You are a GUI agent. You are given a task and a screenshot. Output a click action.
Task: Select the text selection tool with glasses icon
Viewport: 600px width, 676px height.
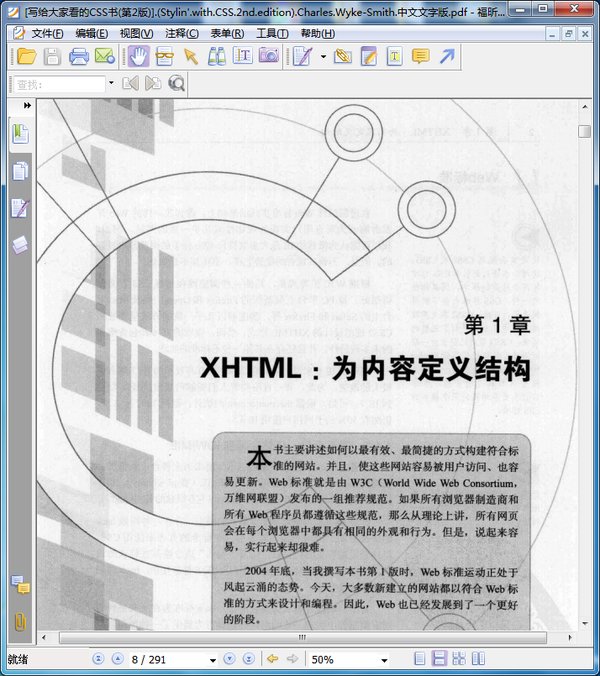pos(164,56)
